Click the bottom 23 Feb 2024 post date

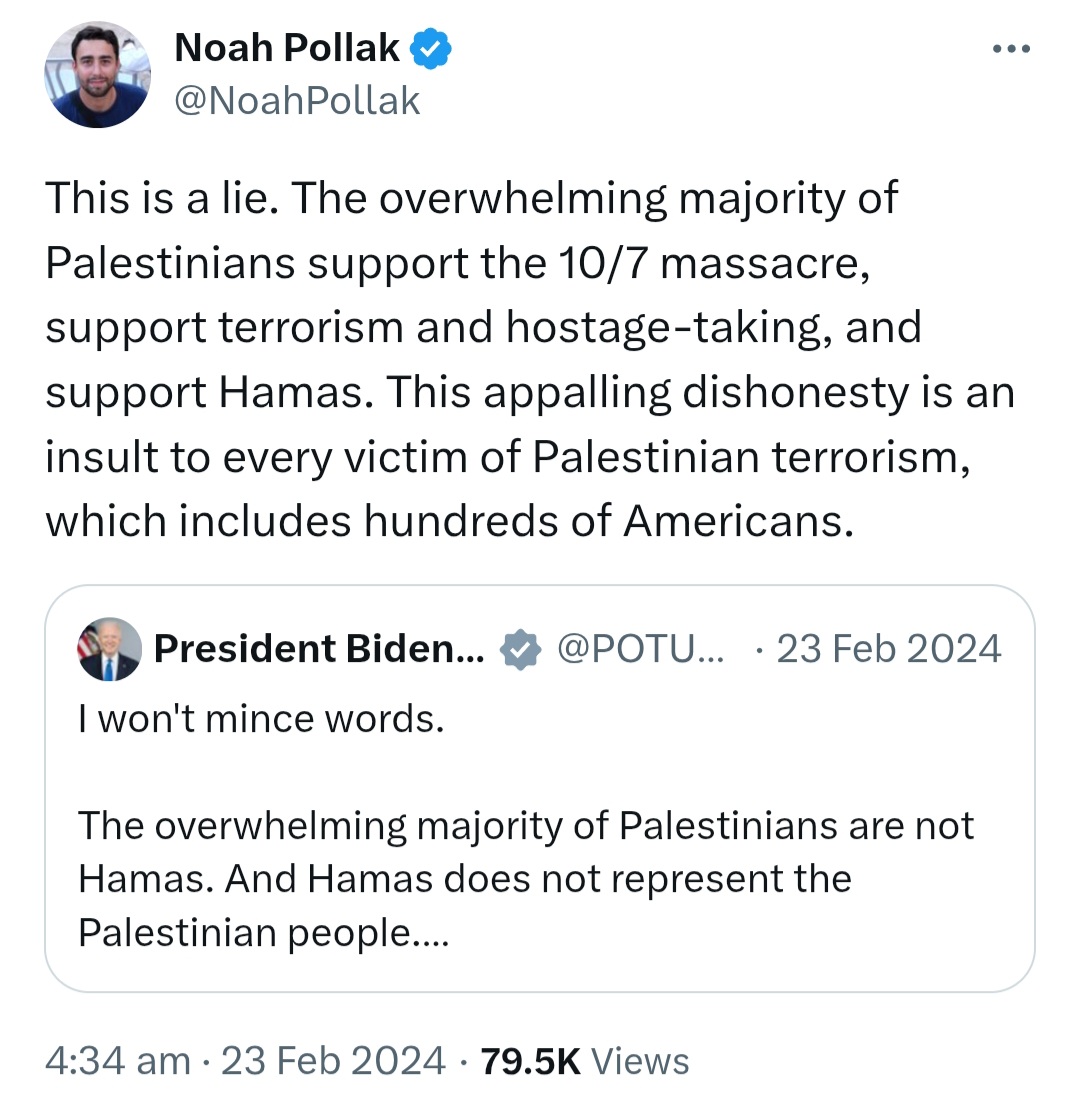coord(333,1060)
